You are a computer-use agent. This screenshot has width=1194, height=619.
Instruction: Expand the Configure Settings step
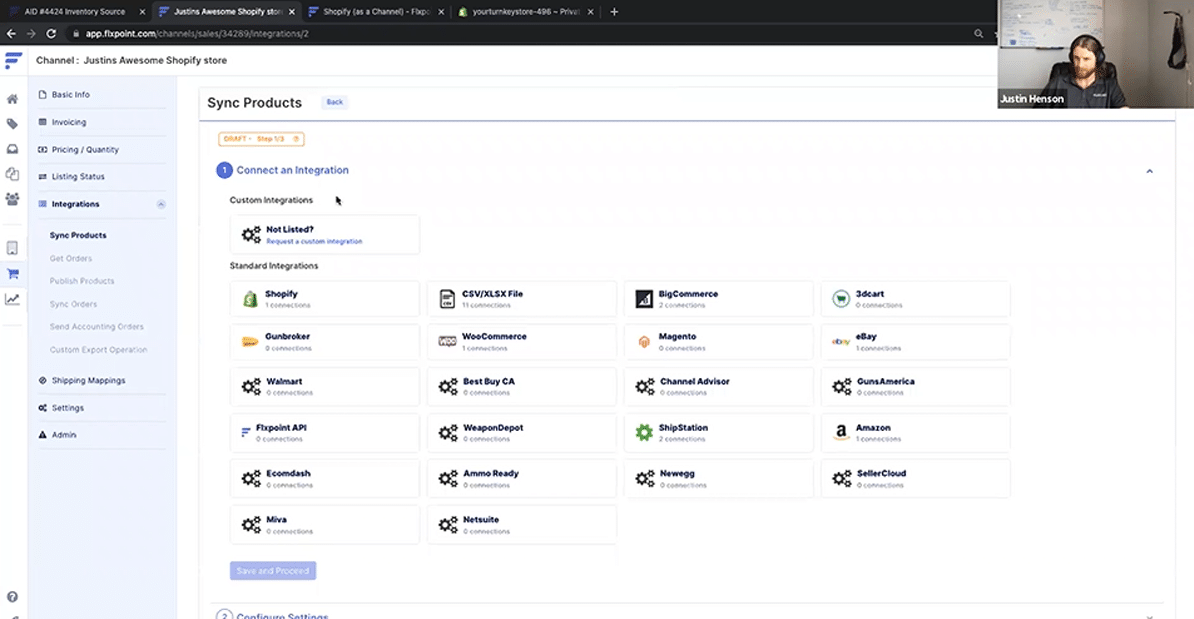tap(282, 615)
